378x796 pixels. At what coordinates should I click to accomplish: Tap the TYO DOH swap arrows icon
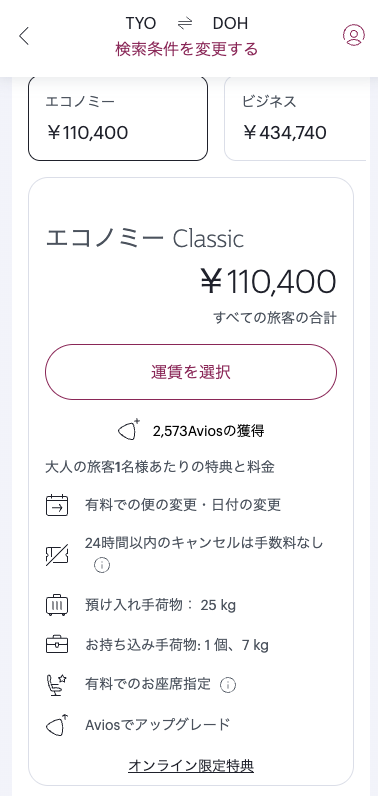click(185, 23)
